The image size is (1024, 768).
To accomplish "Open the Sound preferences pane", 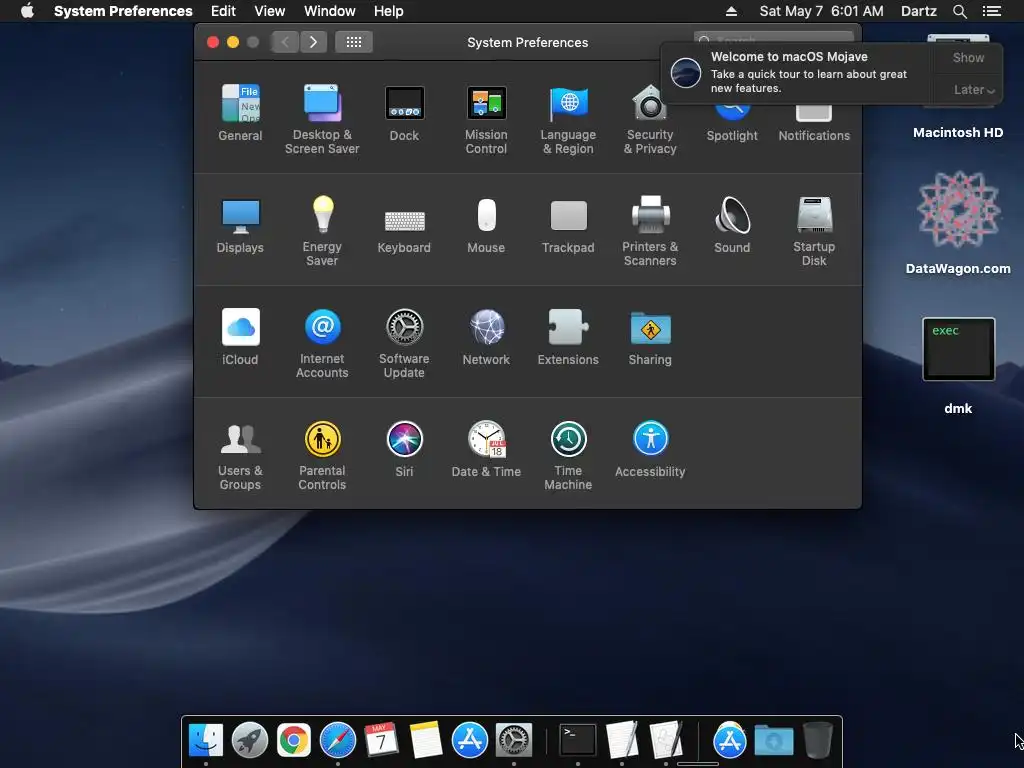I will click(732, 225).
